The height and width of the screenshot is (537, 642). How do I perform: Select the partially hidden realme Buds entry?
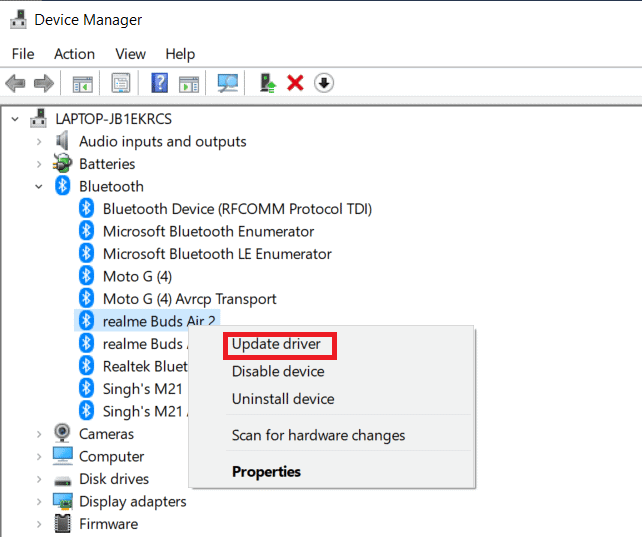coord(145,344)
